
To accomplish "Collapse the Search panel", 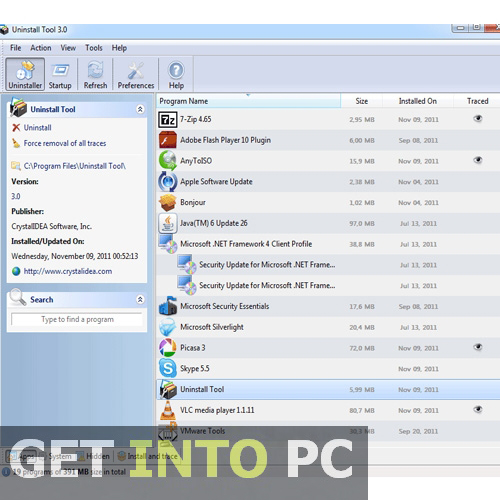I will 140,299.
